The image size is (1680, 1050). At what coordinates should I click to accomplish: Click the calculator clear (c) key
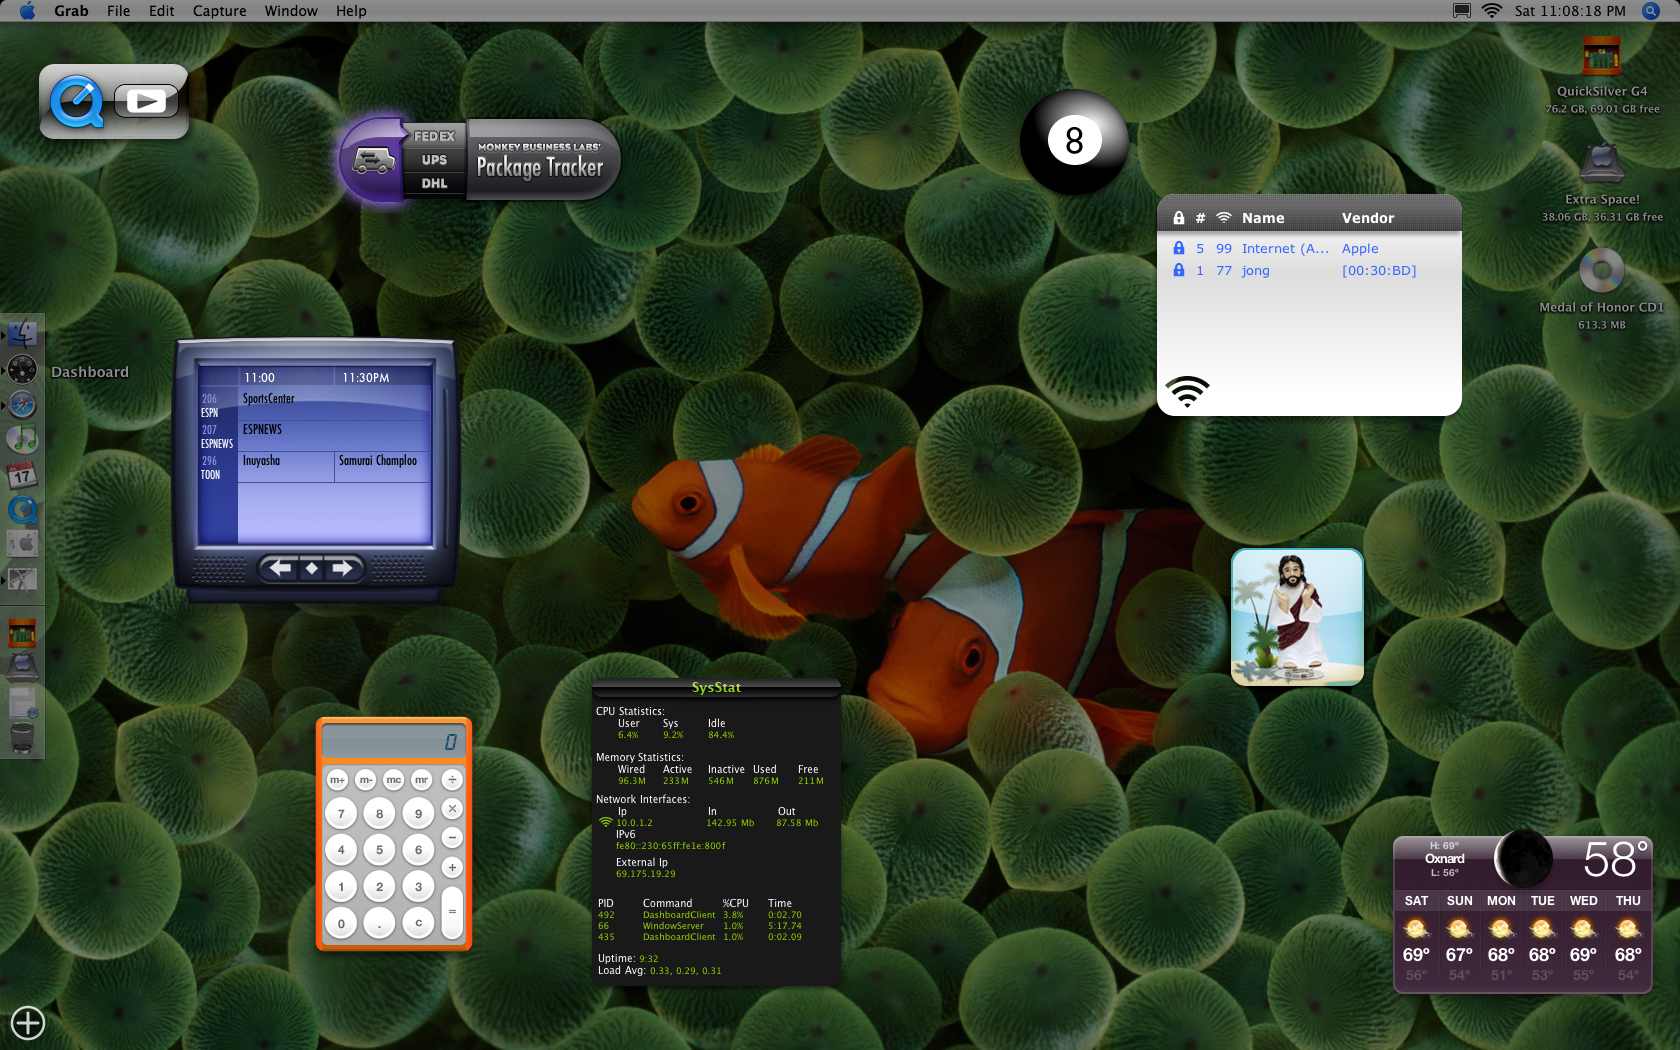(418, 923)
